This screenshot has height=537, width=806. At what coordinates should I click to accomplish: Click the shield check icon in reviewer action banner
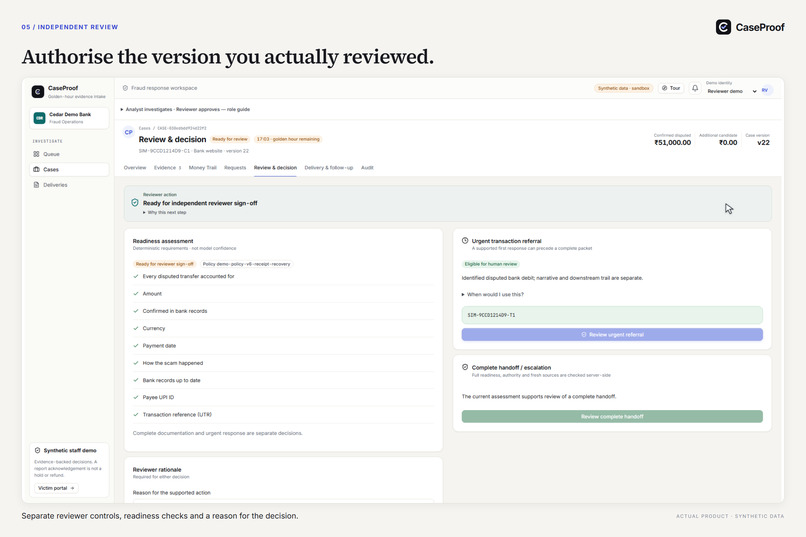(x=135, y=203)
